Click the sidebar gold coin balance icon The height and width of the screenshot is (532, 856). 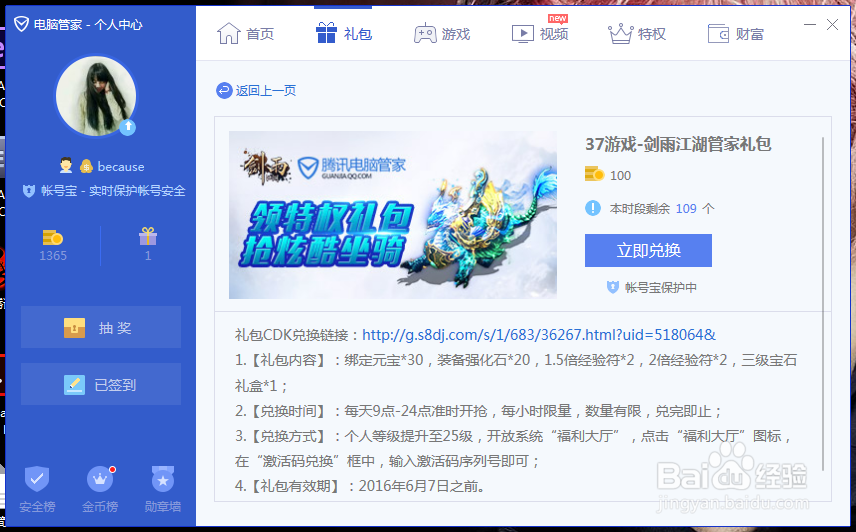click(x=52, y=237)
